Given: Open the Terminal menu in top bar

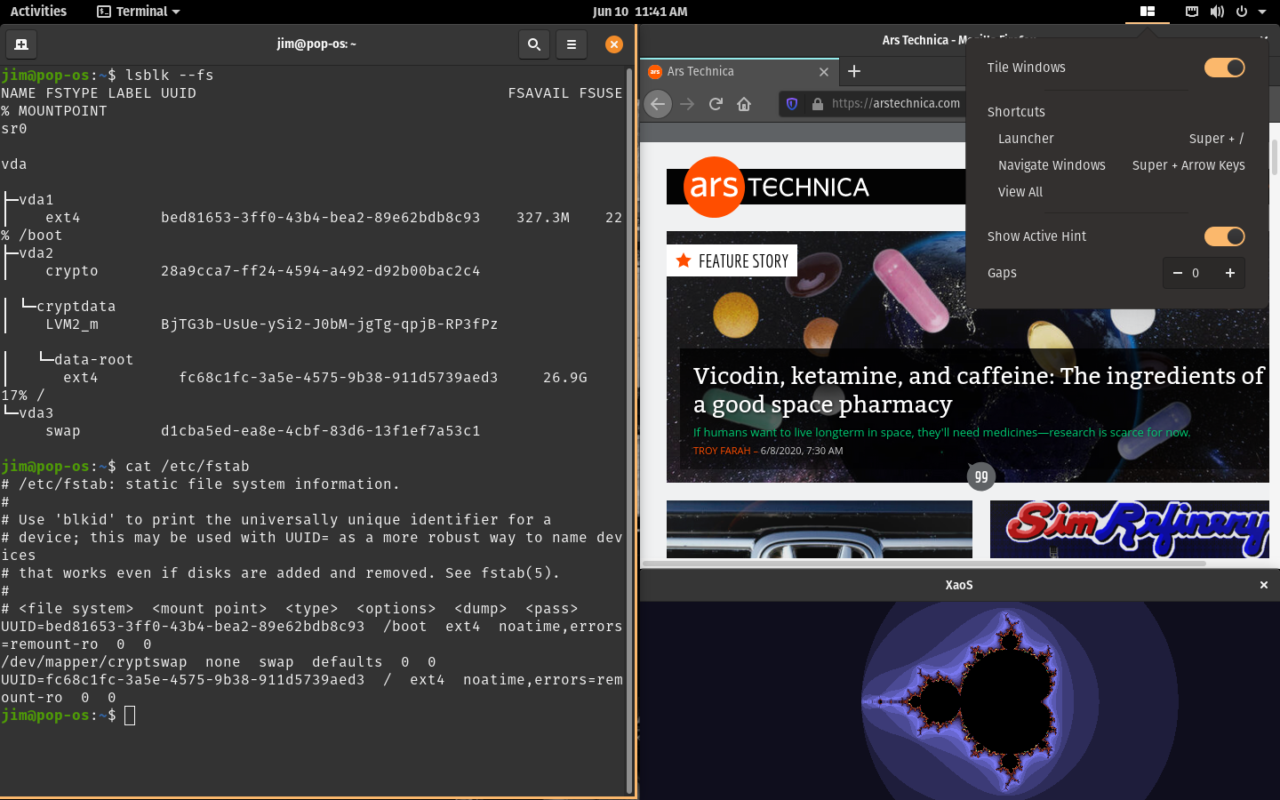Looking at the screenshot, I should click(137, 11).
